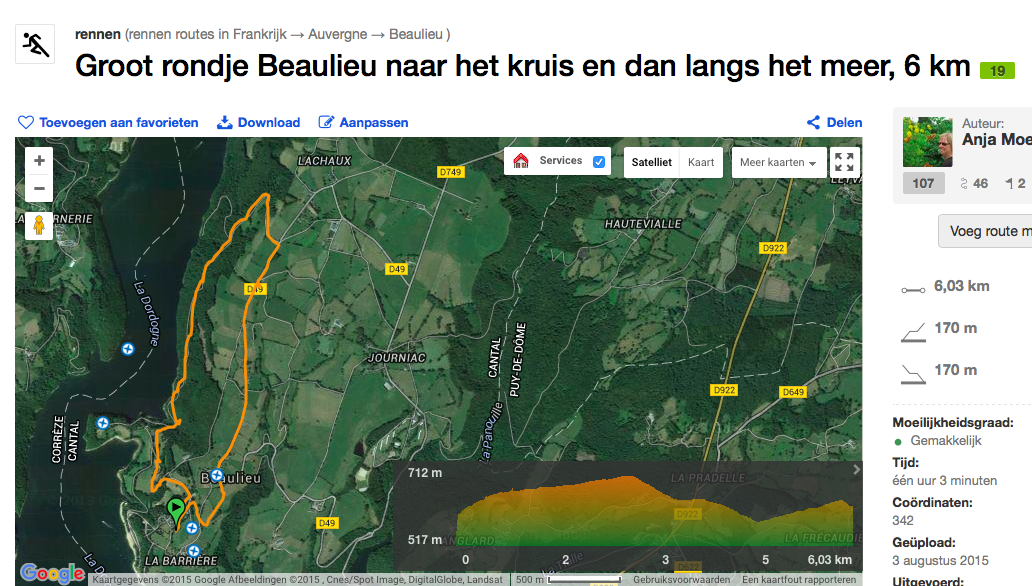Select the Street View pegman icon
The image size is (1032, 586).
pyautogui.click(x=39, y=225)
